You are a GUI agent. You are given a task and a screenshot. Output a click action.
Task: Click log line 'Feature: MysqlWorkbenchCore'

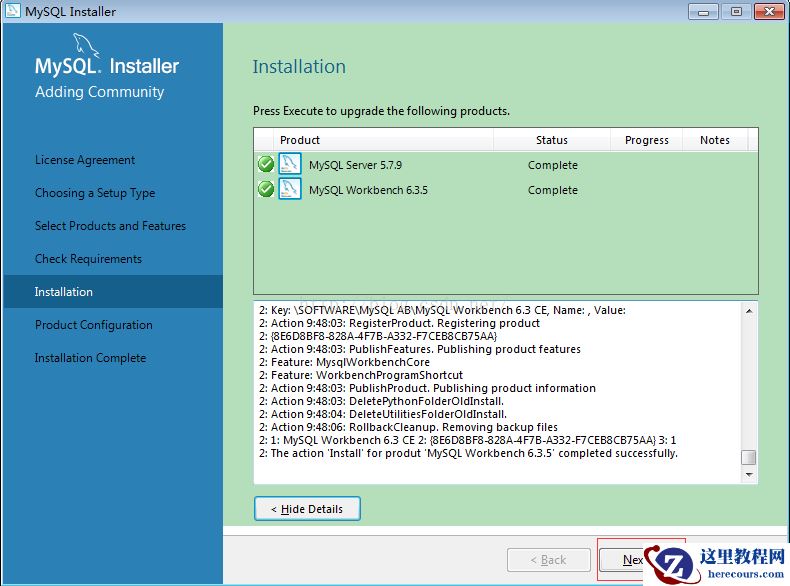[345, 362]
